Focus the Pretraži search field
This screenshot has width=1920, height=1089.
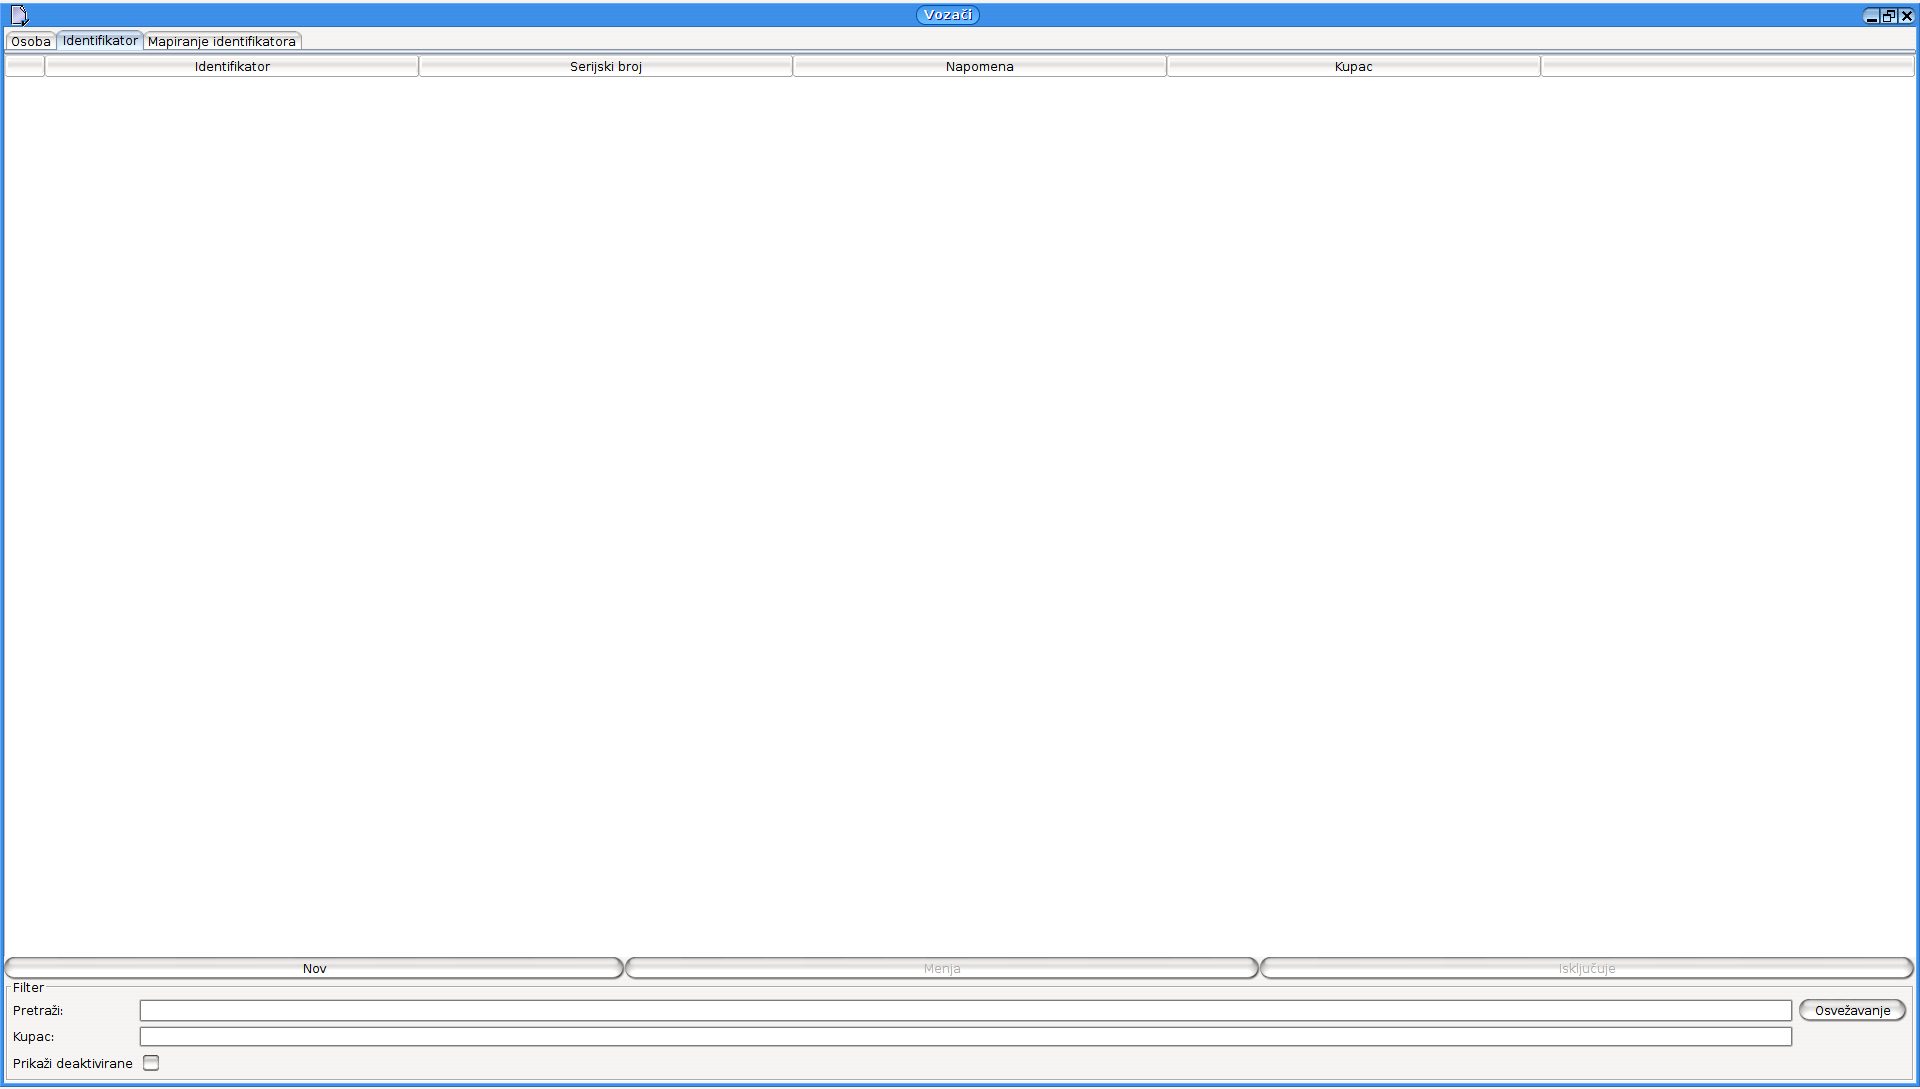pos(965,1010)
